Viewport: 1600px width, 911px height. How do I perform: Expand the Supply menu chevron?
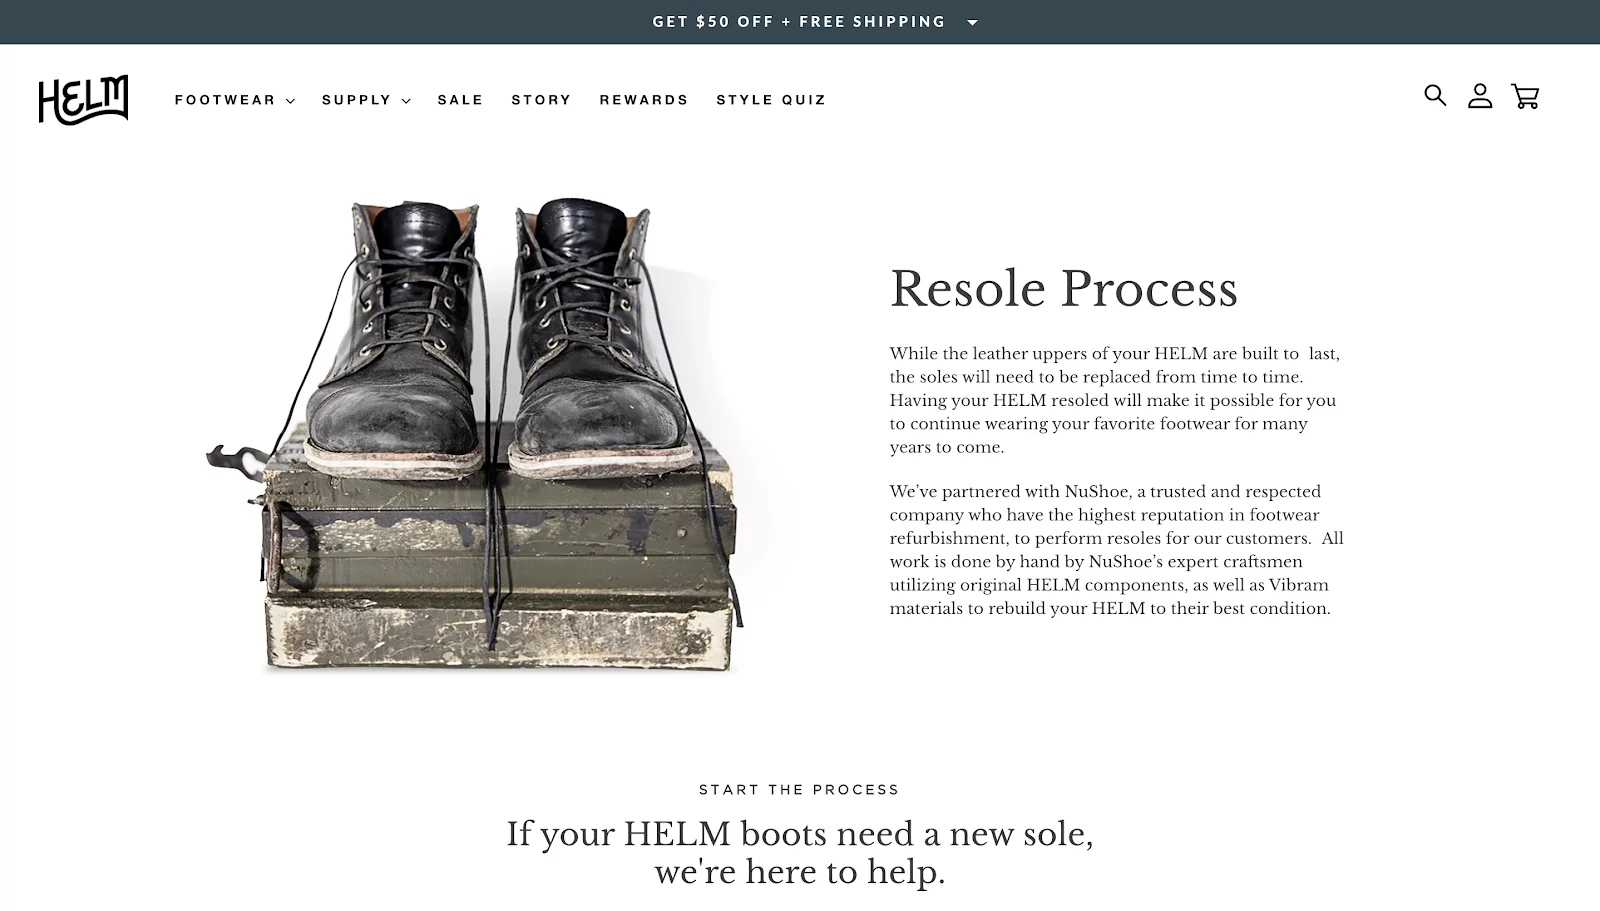point(406,101)
